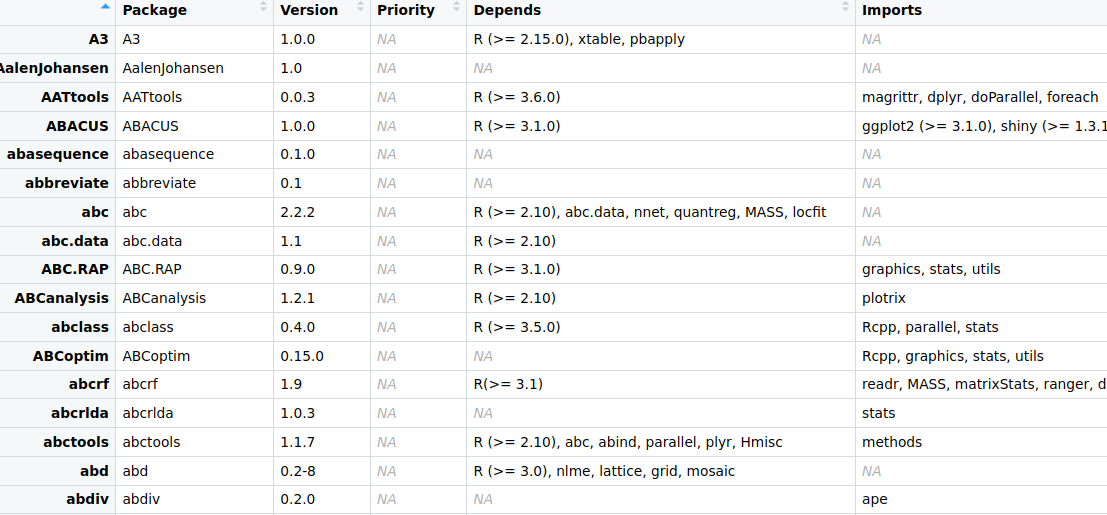
Task: Click the AATtools version 0.0.3 cell
Action: [322, 97]
